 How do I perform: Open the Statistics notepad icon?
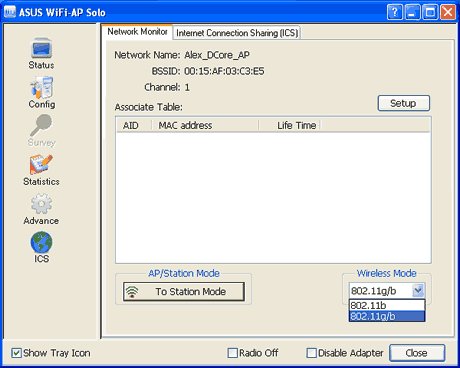click(x=41, y=164)
